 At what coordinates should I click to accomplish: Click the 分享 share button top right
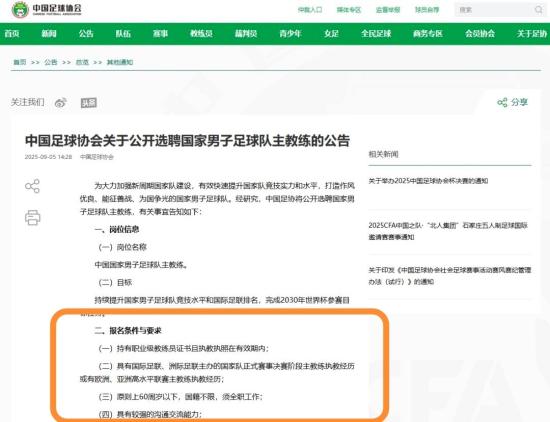512,102
